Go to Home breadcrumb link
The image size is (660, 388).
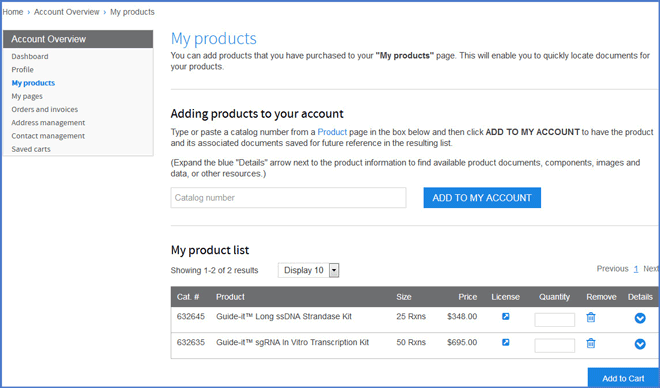click(x=13, y=12)
